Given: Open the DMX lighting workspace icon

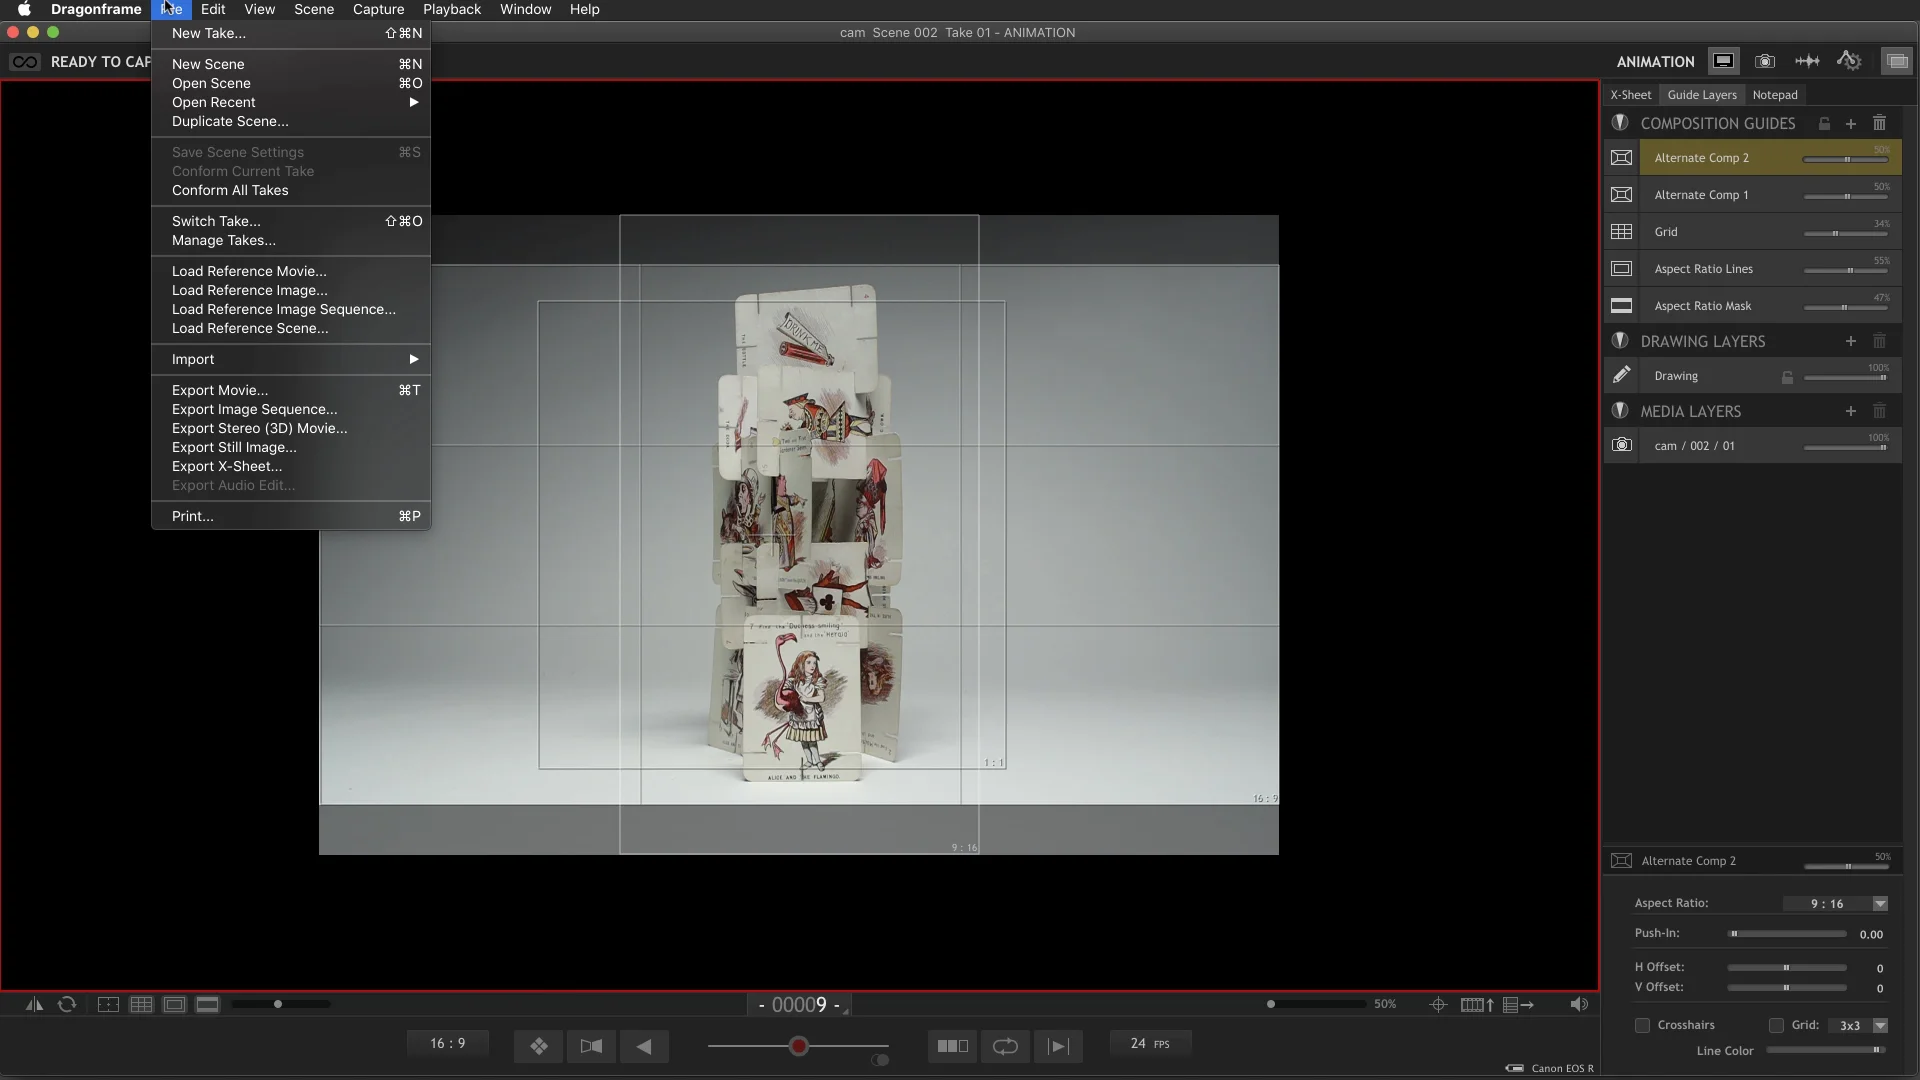Looking at the screenshot, I should 1849,61.
